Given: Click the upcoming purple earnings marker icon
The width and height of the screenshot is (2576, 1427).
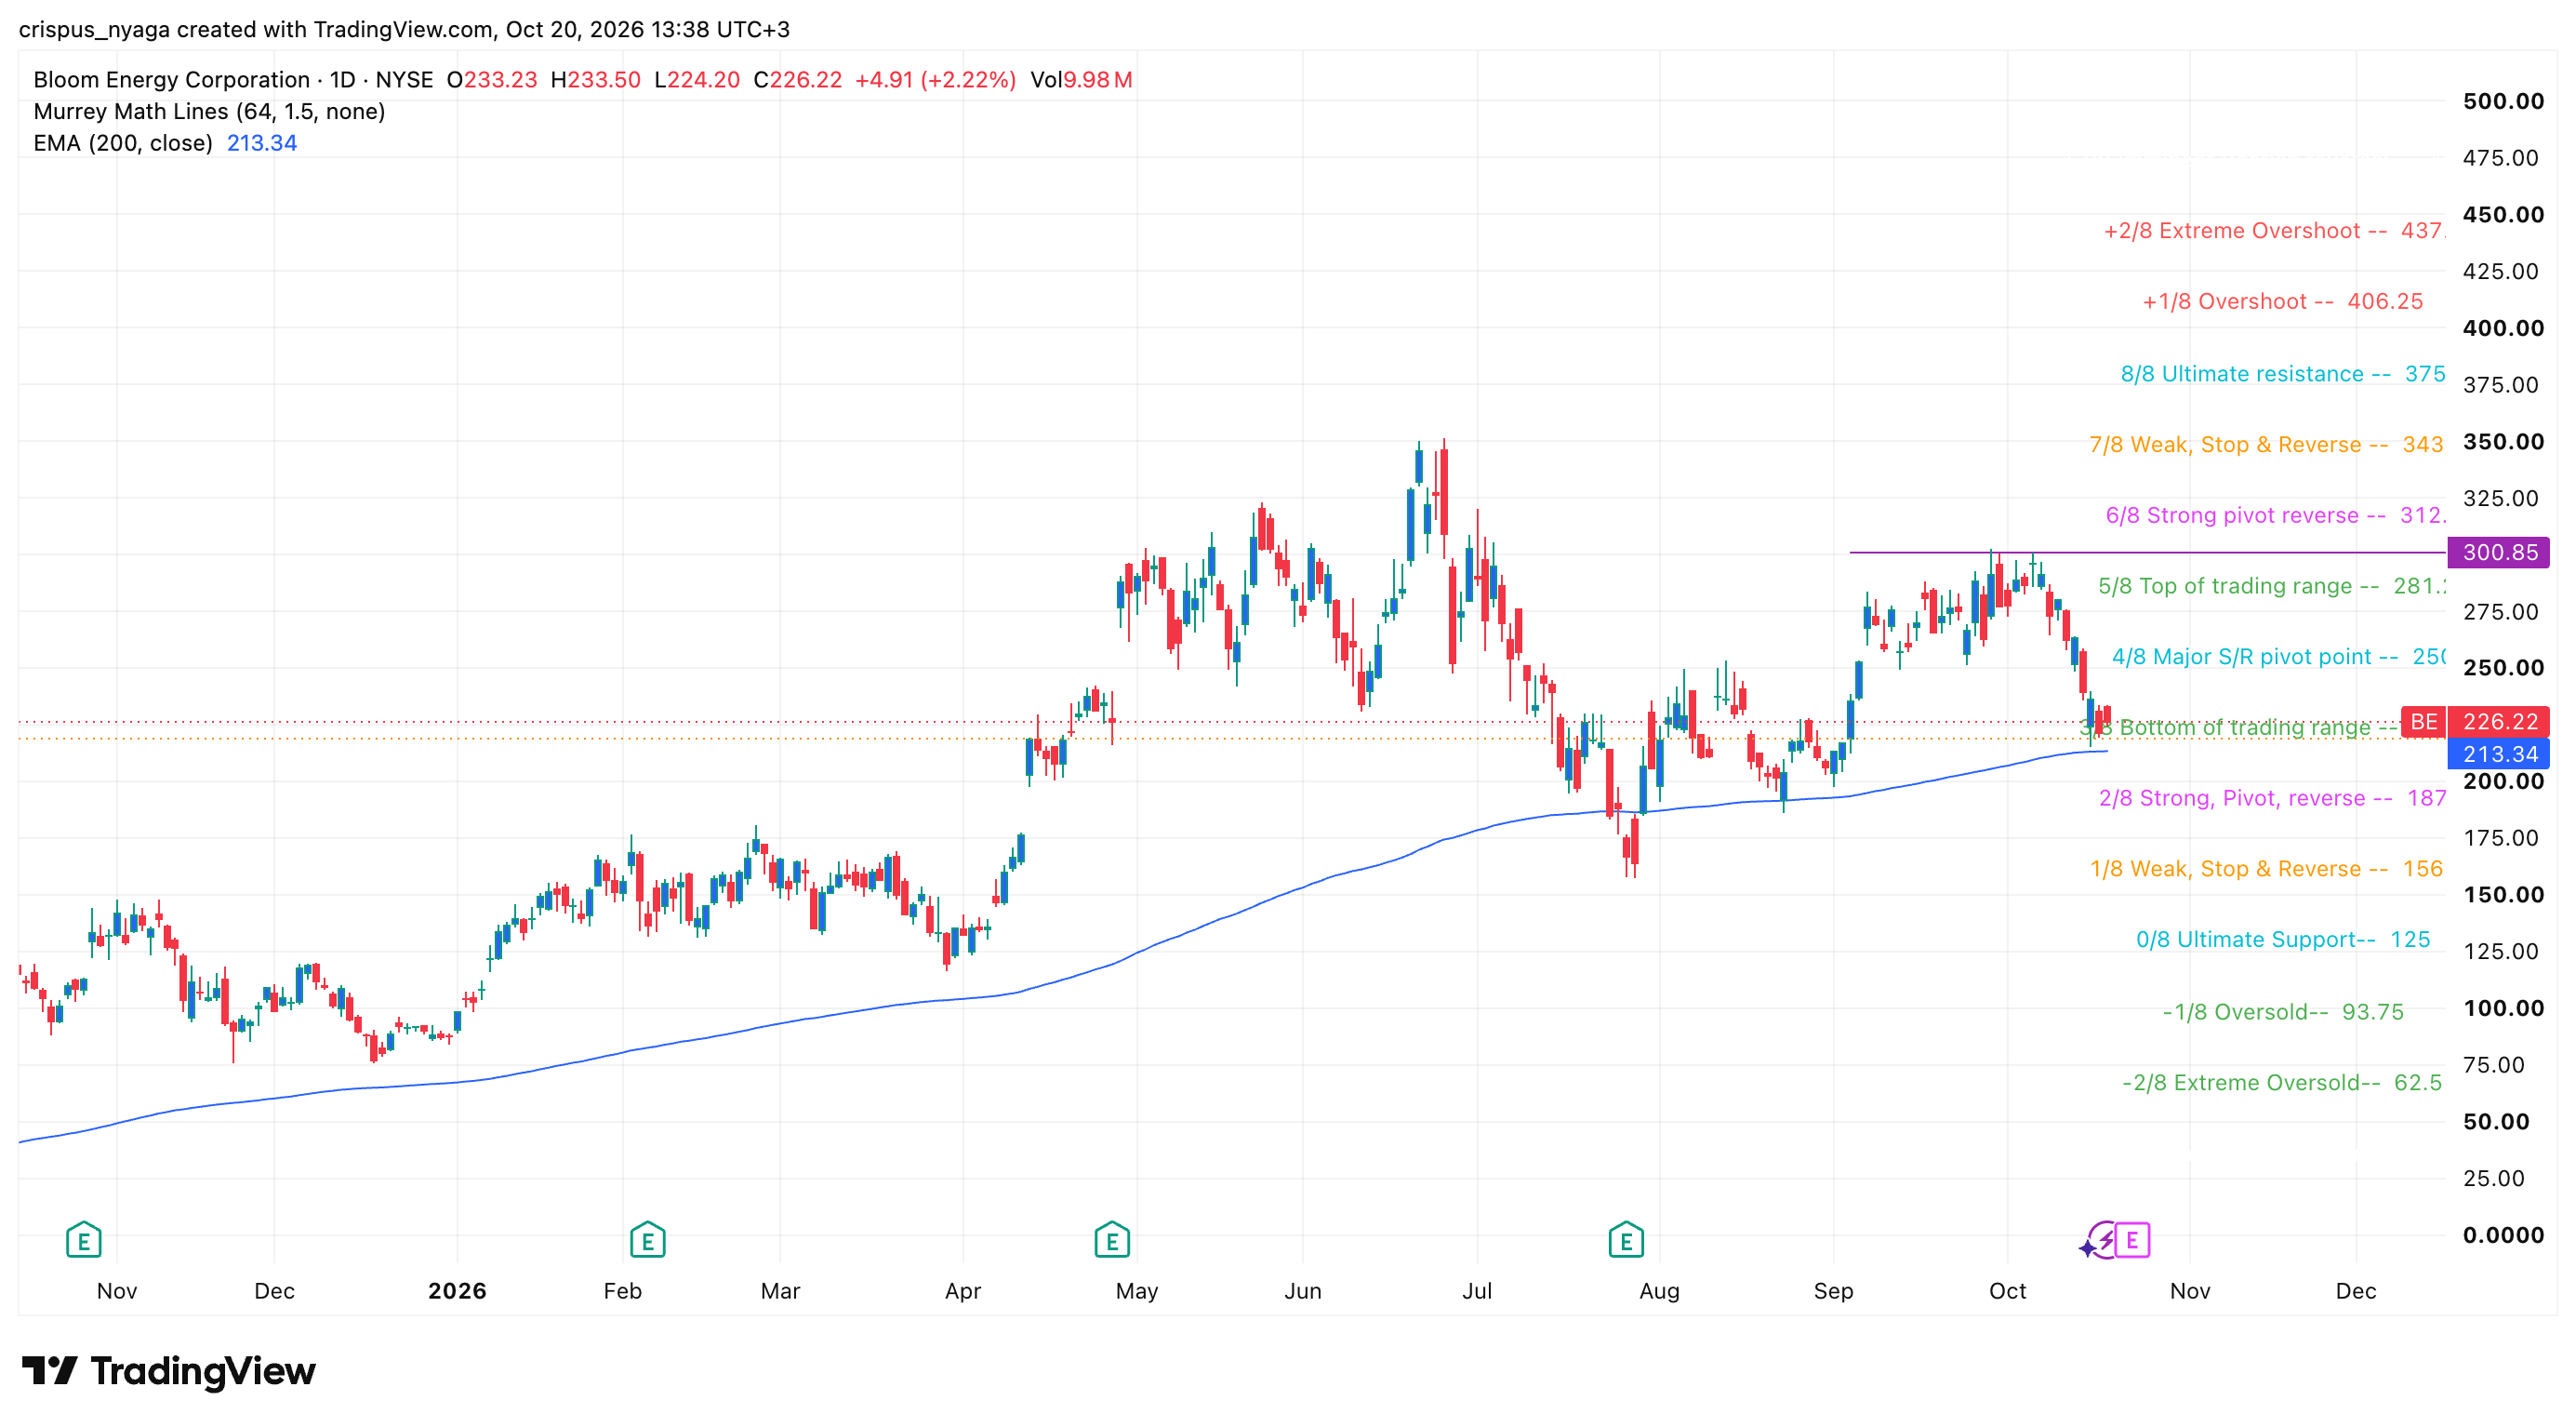Looking at the screenshot, I should pos(2132,1240).
